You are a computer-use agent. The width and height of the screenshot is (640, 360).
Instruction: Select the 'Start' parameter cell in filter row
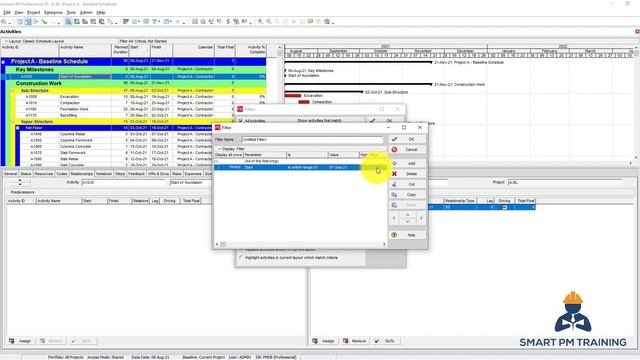[x=265, y=167]
